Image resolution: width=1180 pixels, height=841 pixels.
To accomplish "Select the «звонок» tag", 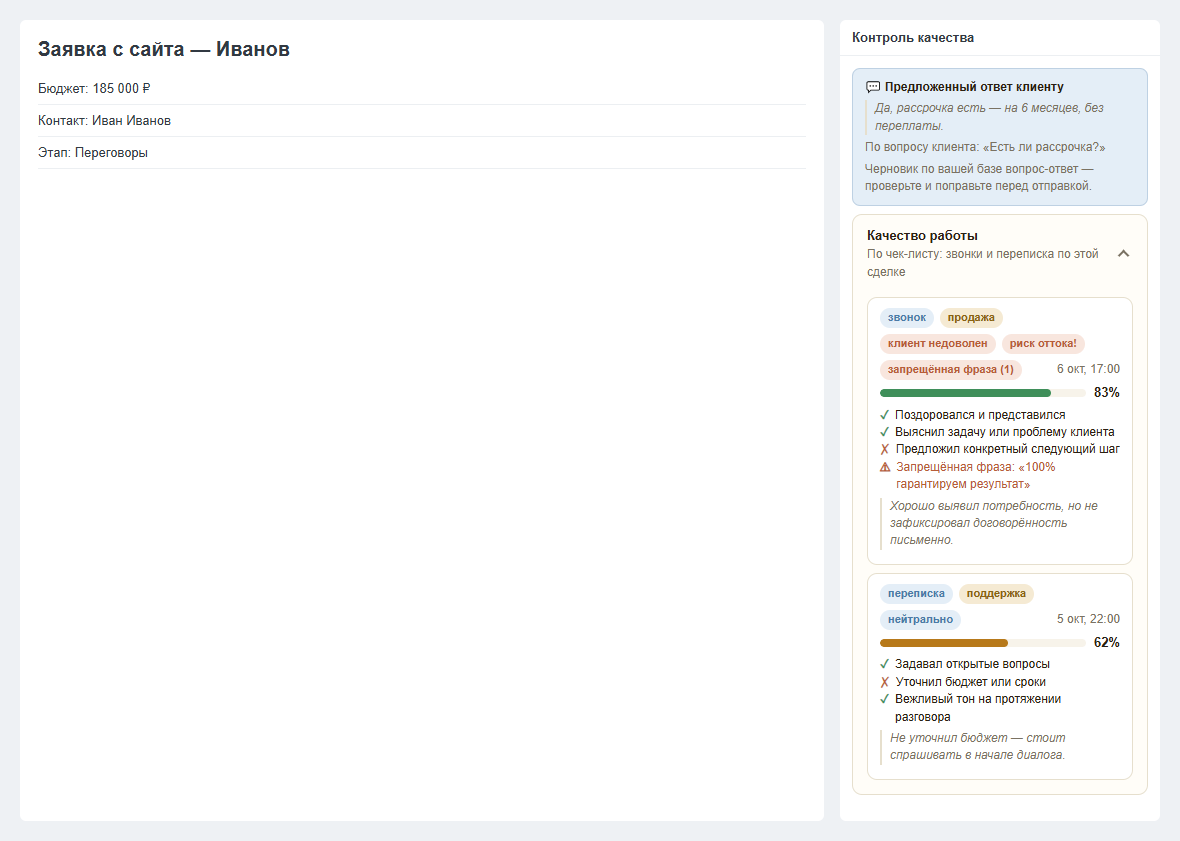I will (x=907, y=317).
